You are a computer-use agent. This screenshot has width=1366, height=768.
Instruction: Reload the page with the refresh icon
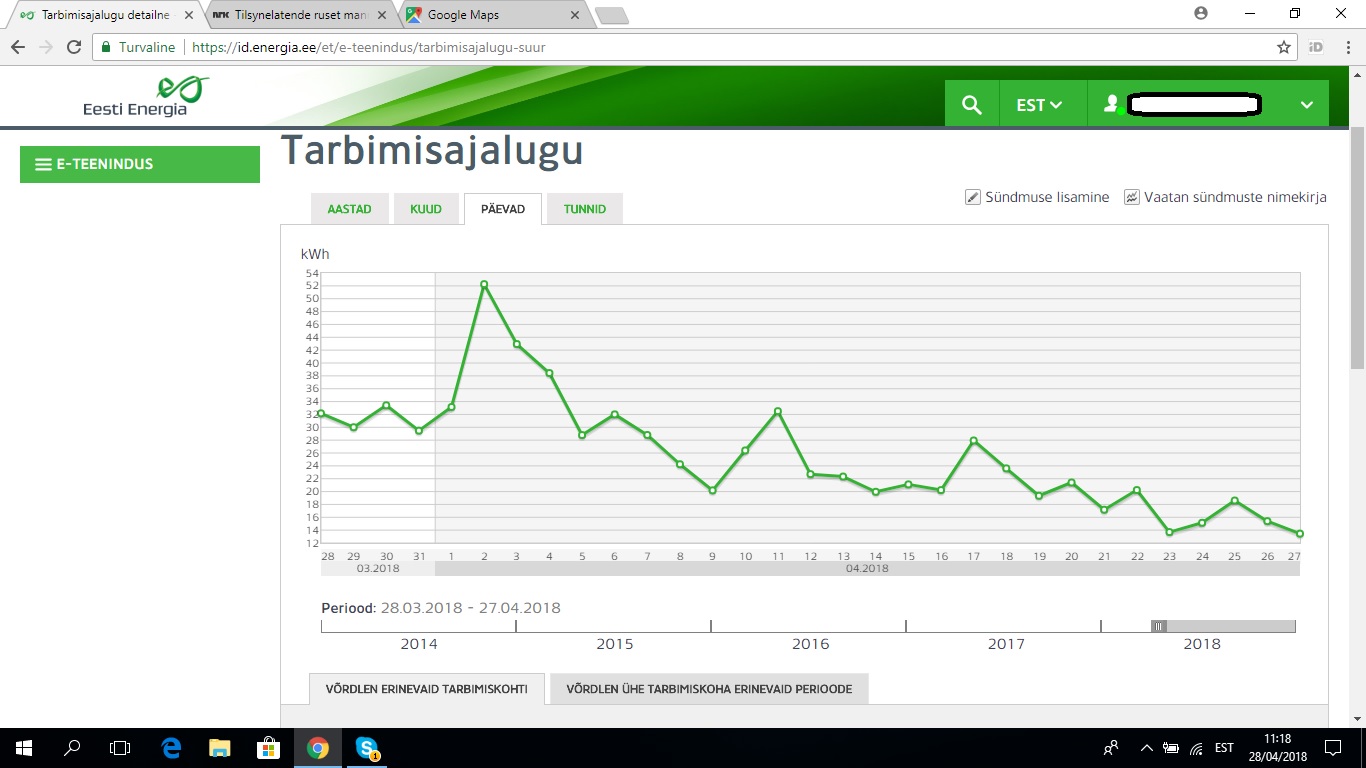tap(73, 47)
